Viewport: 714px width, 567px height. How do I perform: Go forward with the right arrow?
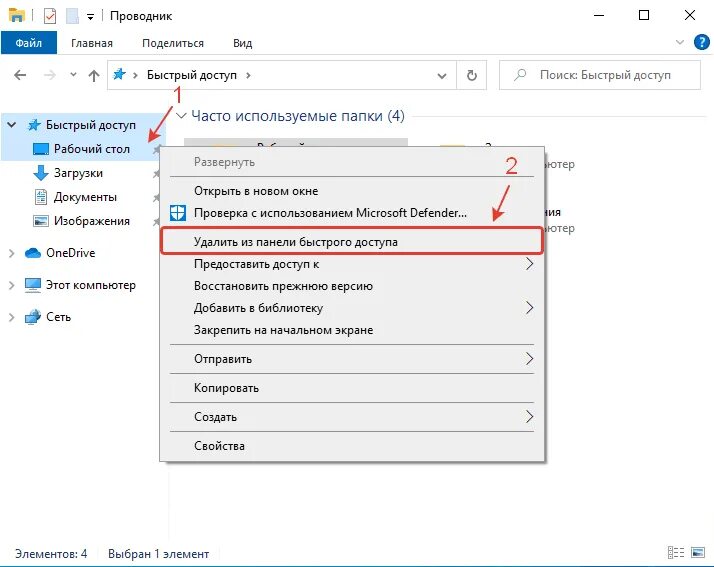(50, 75)
